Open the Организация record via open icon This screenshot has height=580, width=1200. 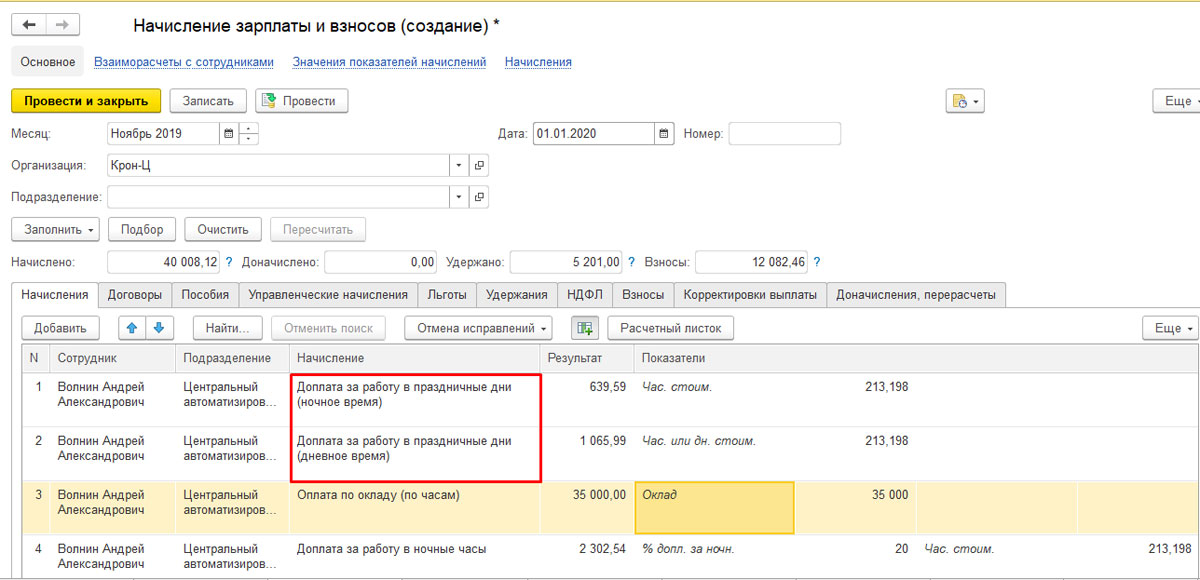[x=479, y=165]
